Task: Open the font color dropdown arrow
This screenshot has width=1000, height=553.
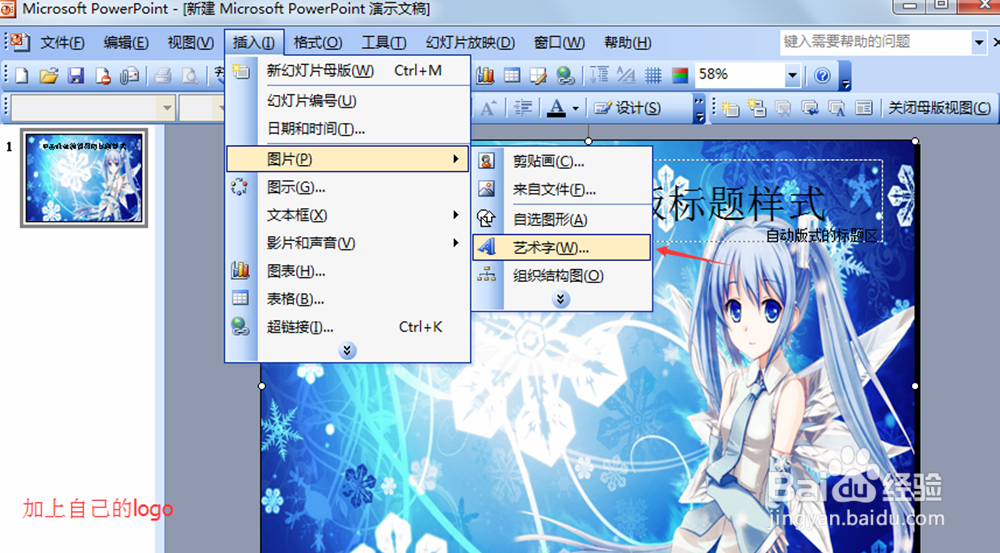Action: (x=575, y=108)
